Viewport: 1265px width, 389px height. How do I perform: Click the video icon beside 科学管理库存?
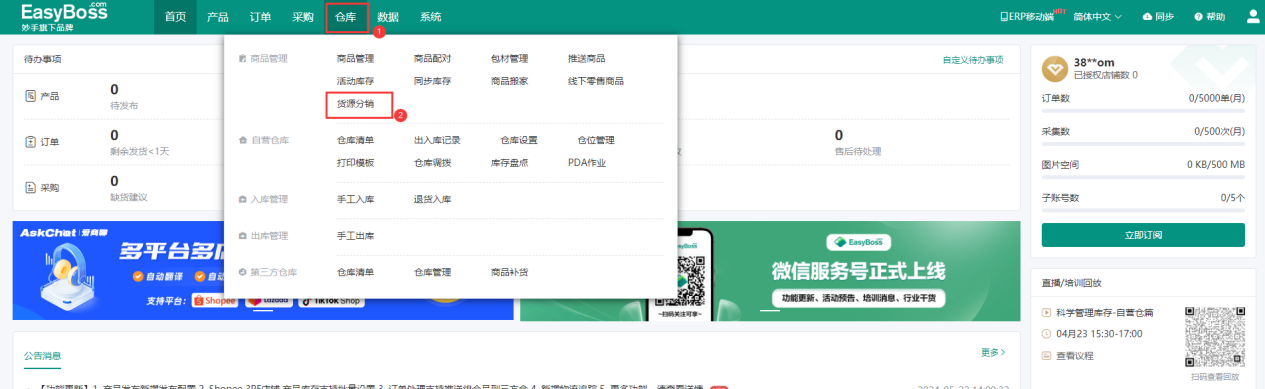coord(1047,313)
